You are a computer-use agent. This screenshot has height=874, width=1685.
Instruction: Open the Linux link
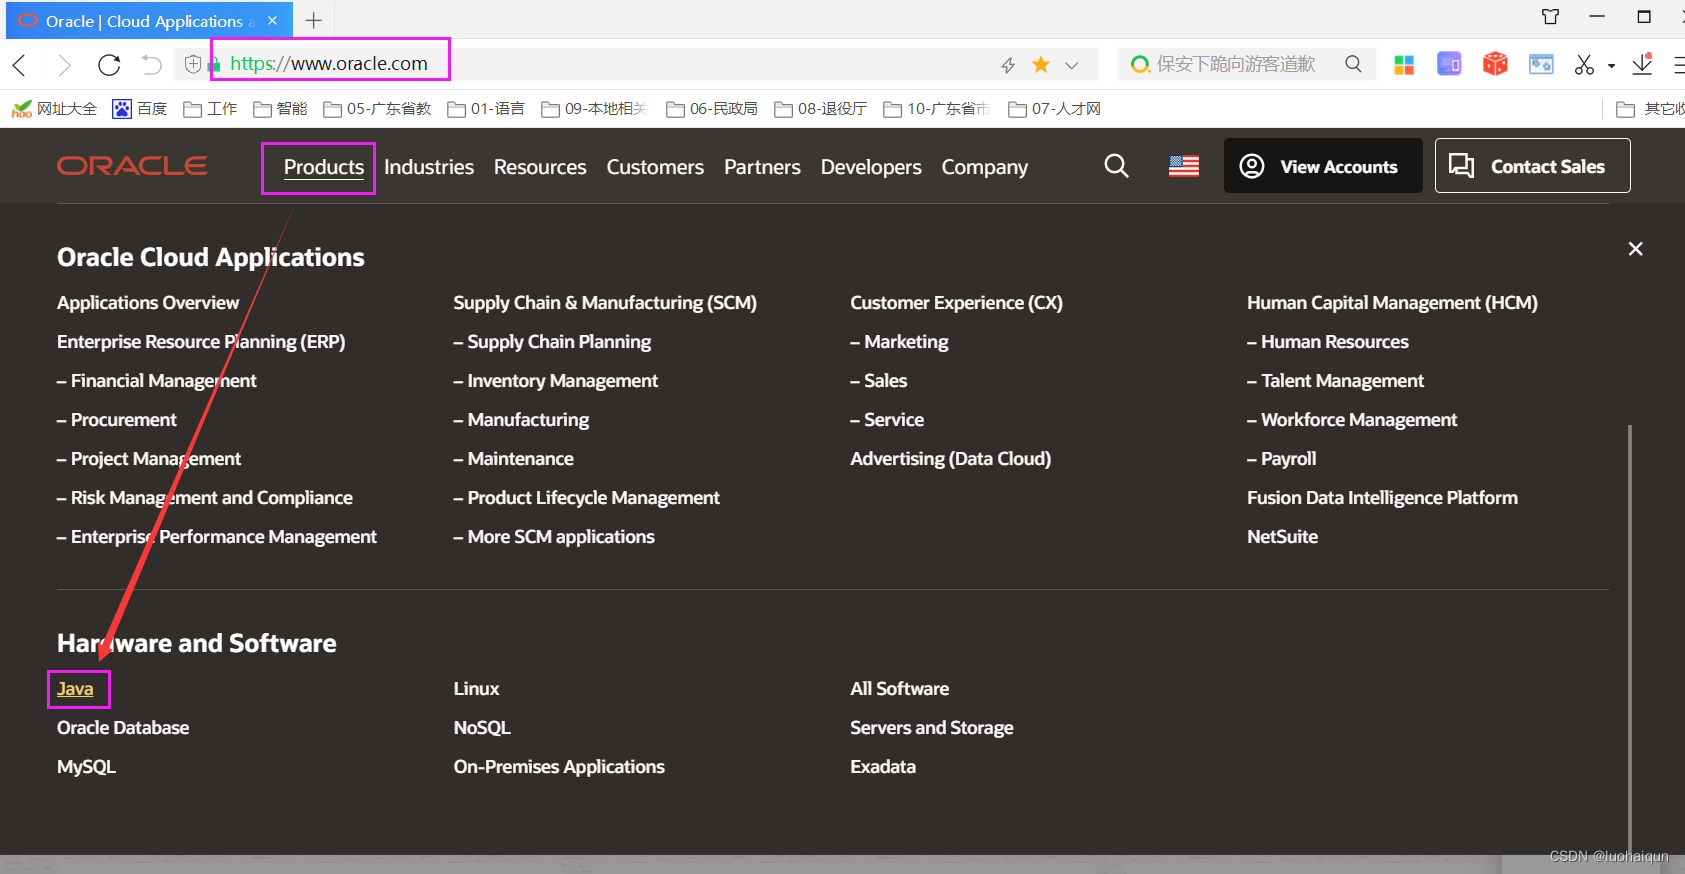pos(476,689)
